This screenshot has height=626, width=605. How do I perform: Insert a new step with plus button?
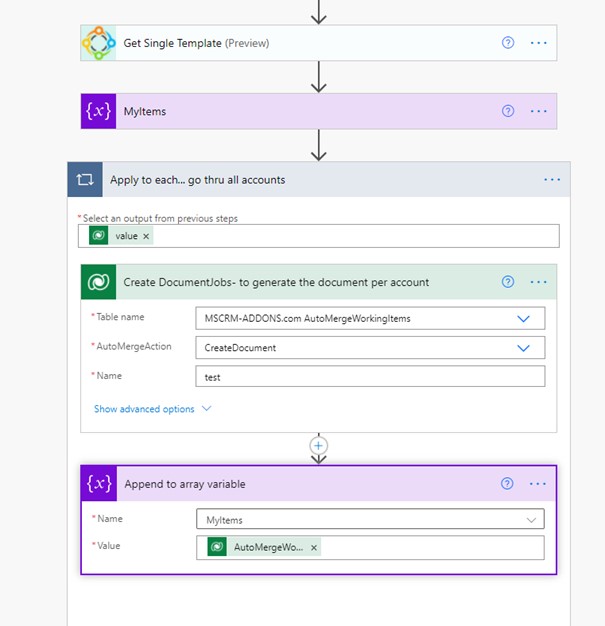(318, 446)
